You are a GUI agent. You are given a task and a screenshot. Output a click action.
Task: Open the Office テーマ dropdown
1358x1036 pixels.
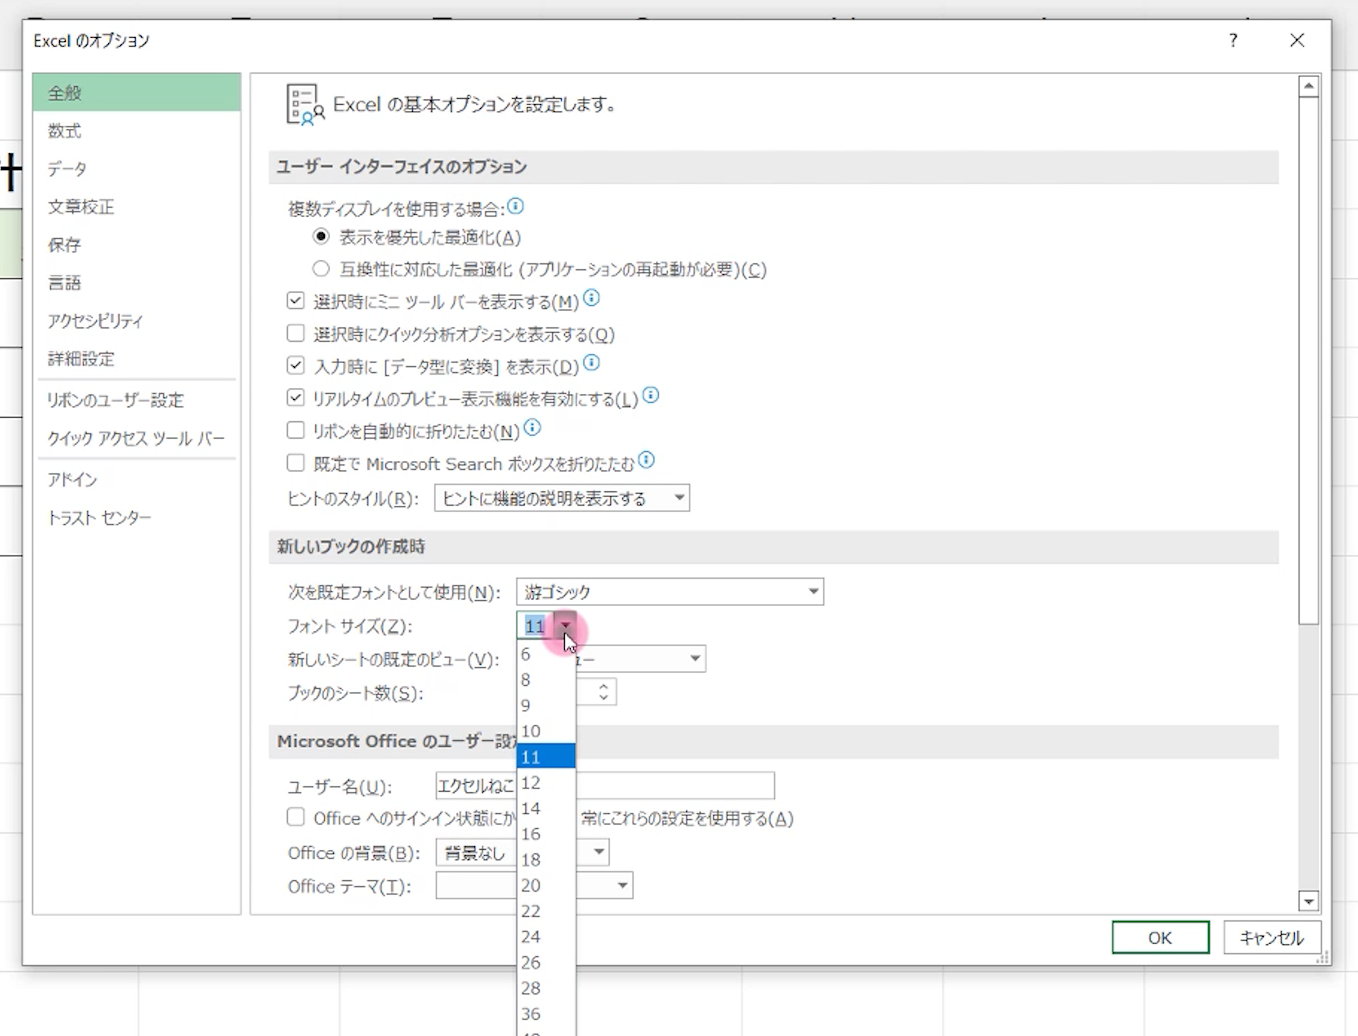(622, 886)
